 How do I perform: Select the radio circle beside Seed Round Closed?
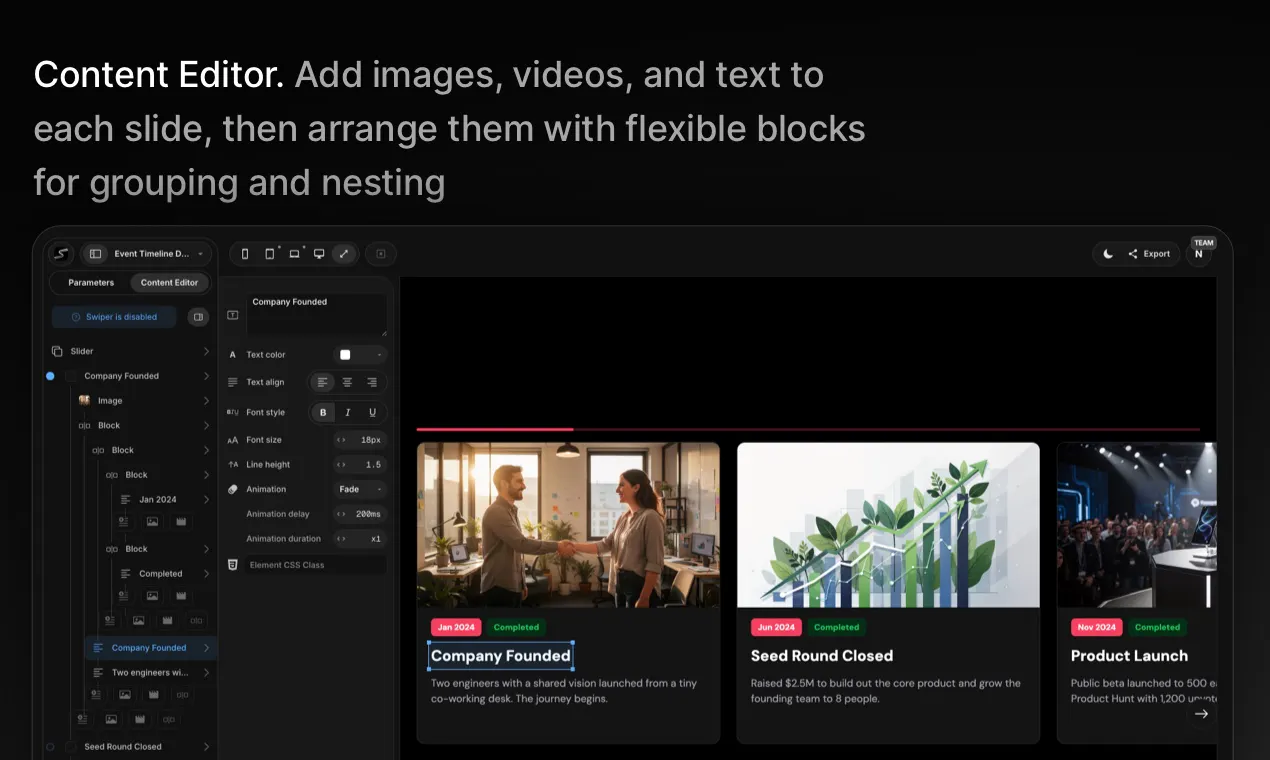pyautogui.click(x=50, y=747)
